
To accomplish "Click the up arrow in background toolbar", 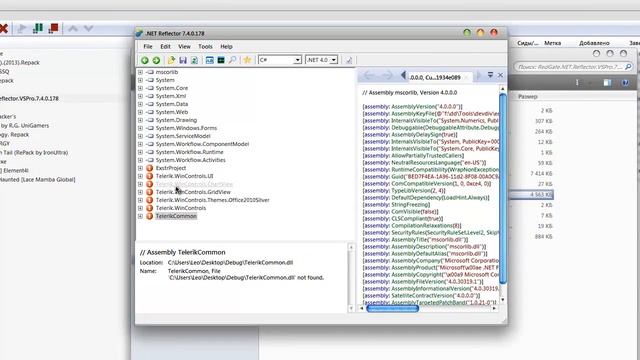I will (x=73, y=28).
